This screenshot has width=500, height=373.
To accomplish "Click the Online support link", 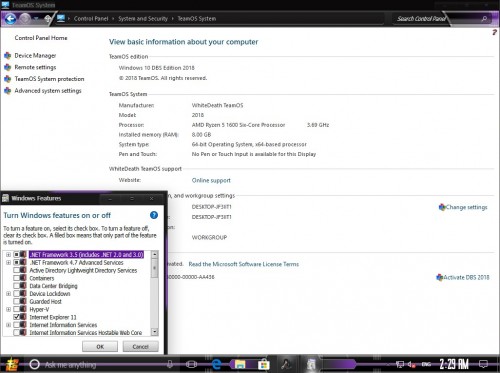I will (211, 180).
